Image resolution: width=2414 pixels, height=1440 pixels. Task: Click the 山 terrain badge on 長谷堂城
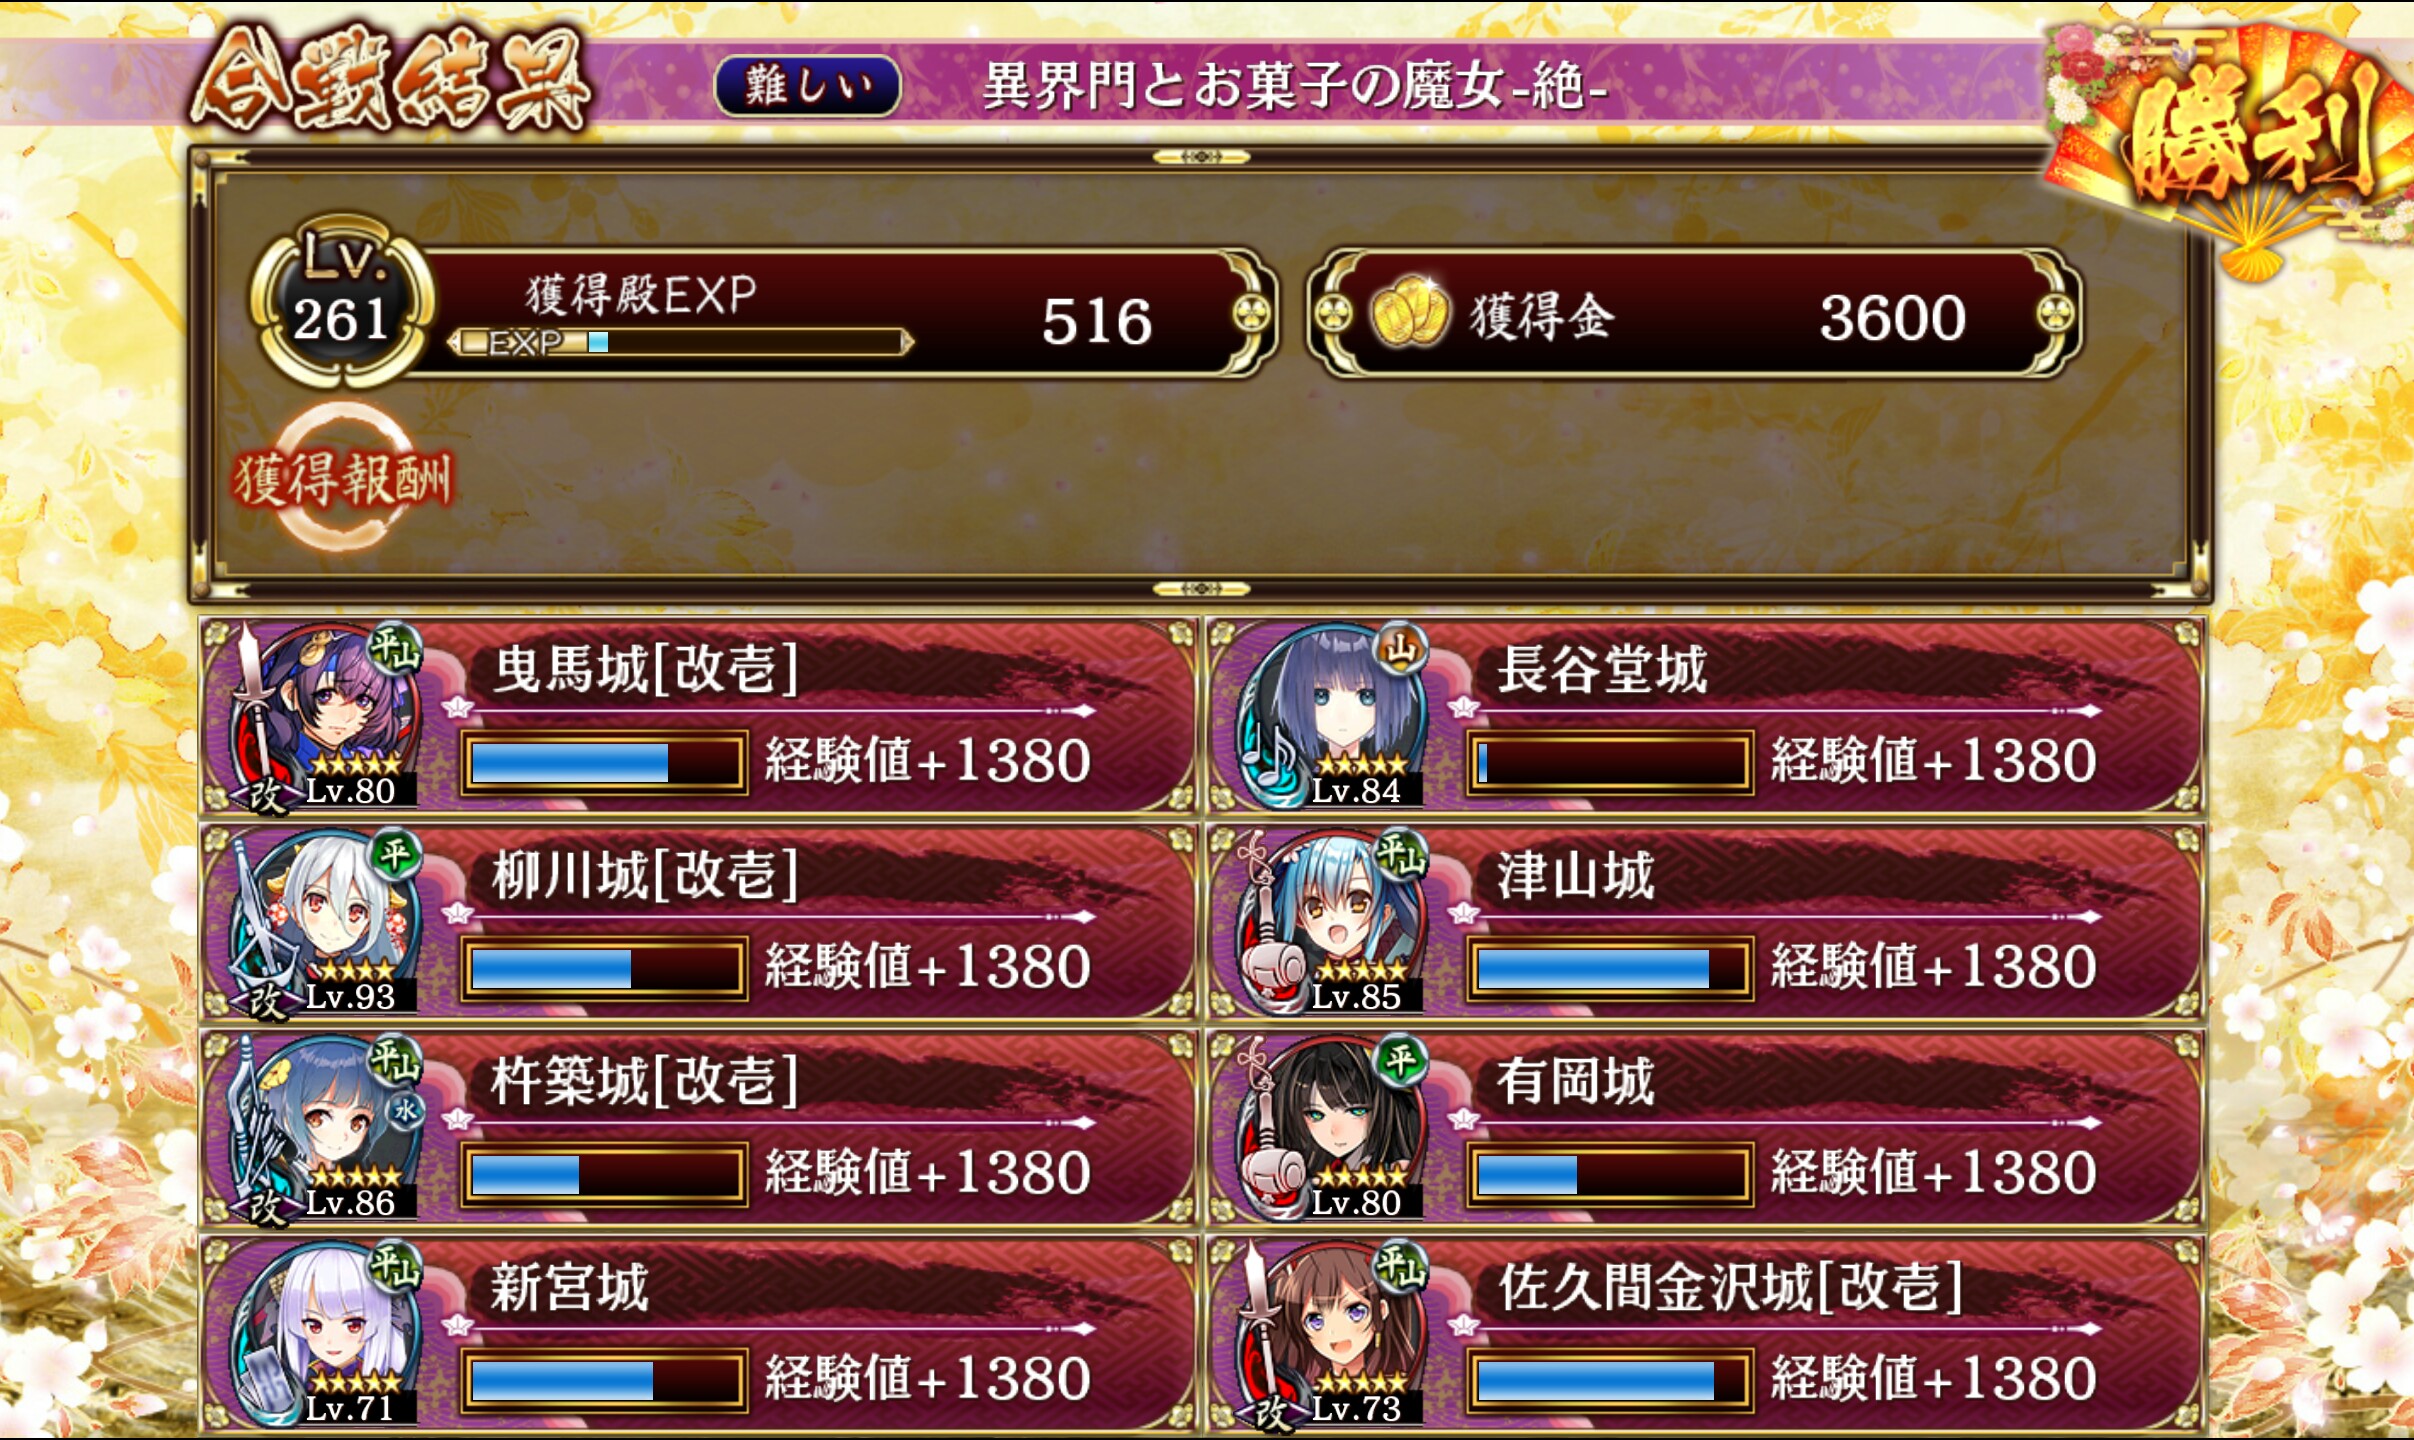click(x=1401, y=650)
